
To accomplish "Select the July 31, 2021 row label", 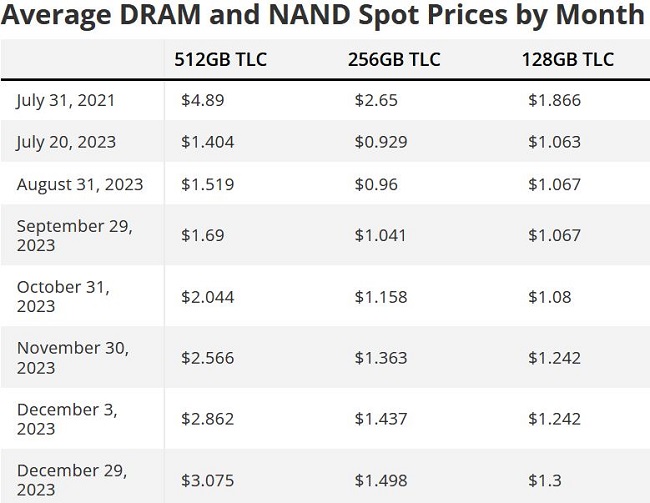I will (x=65, y=101).
